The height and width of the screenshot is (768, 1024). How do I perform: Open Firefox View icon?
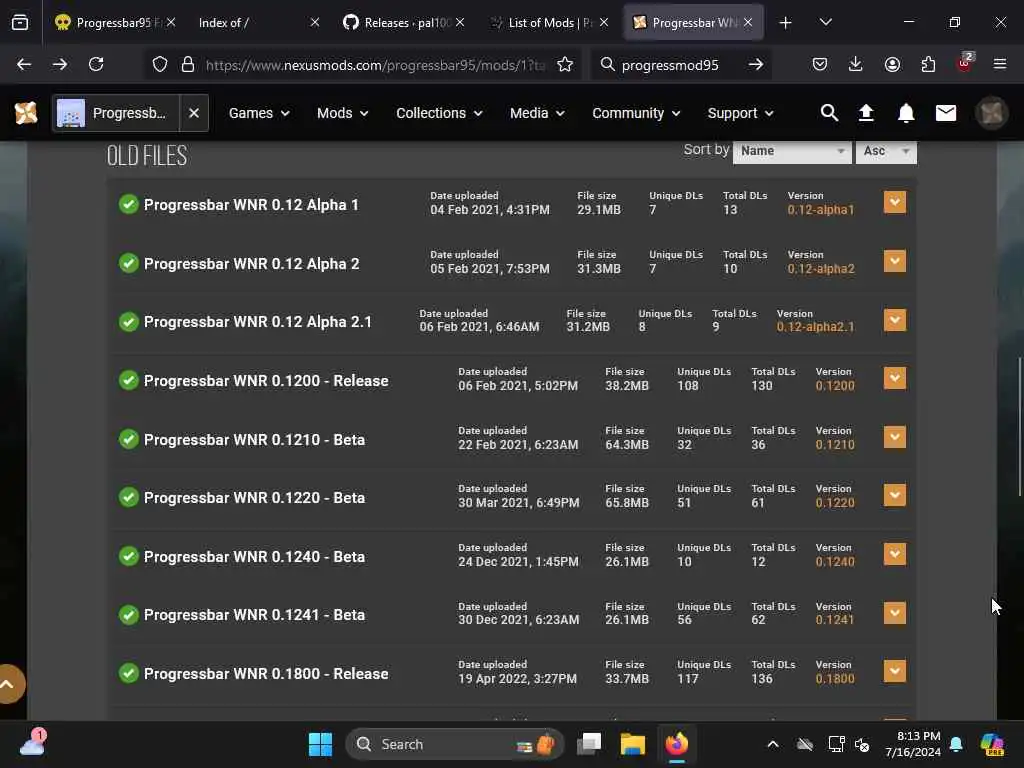[20, 23]
